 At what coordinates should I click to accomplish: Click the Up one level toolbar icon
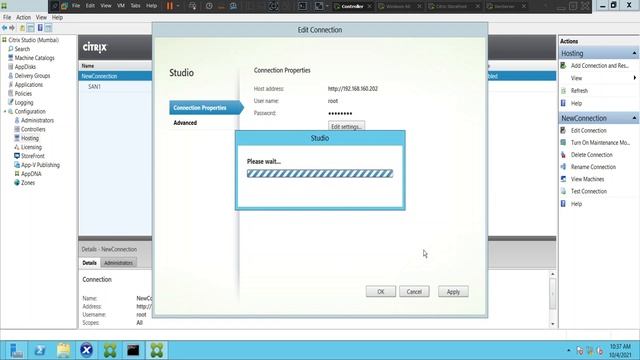[x=22, y=28]
